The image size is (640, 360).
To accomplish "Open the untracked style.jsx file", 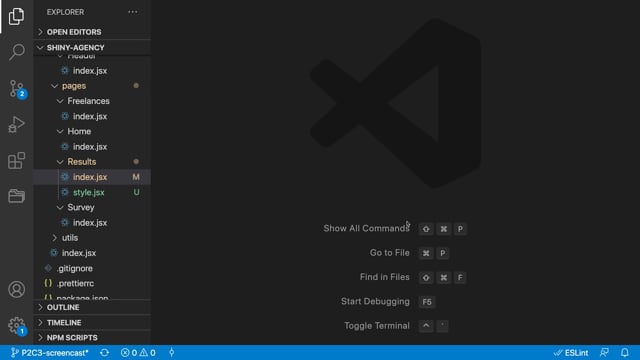I will [92, 192].
